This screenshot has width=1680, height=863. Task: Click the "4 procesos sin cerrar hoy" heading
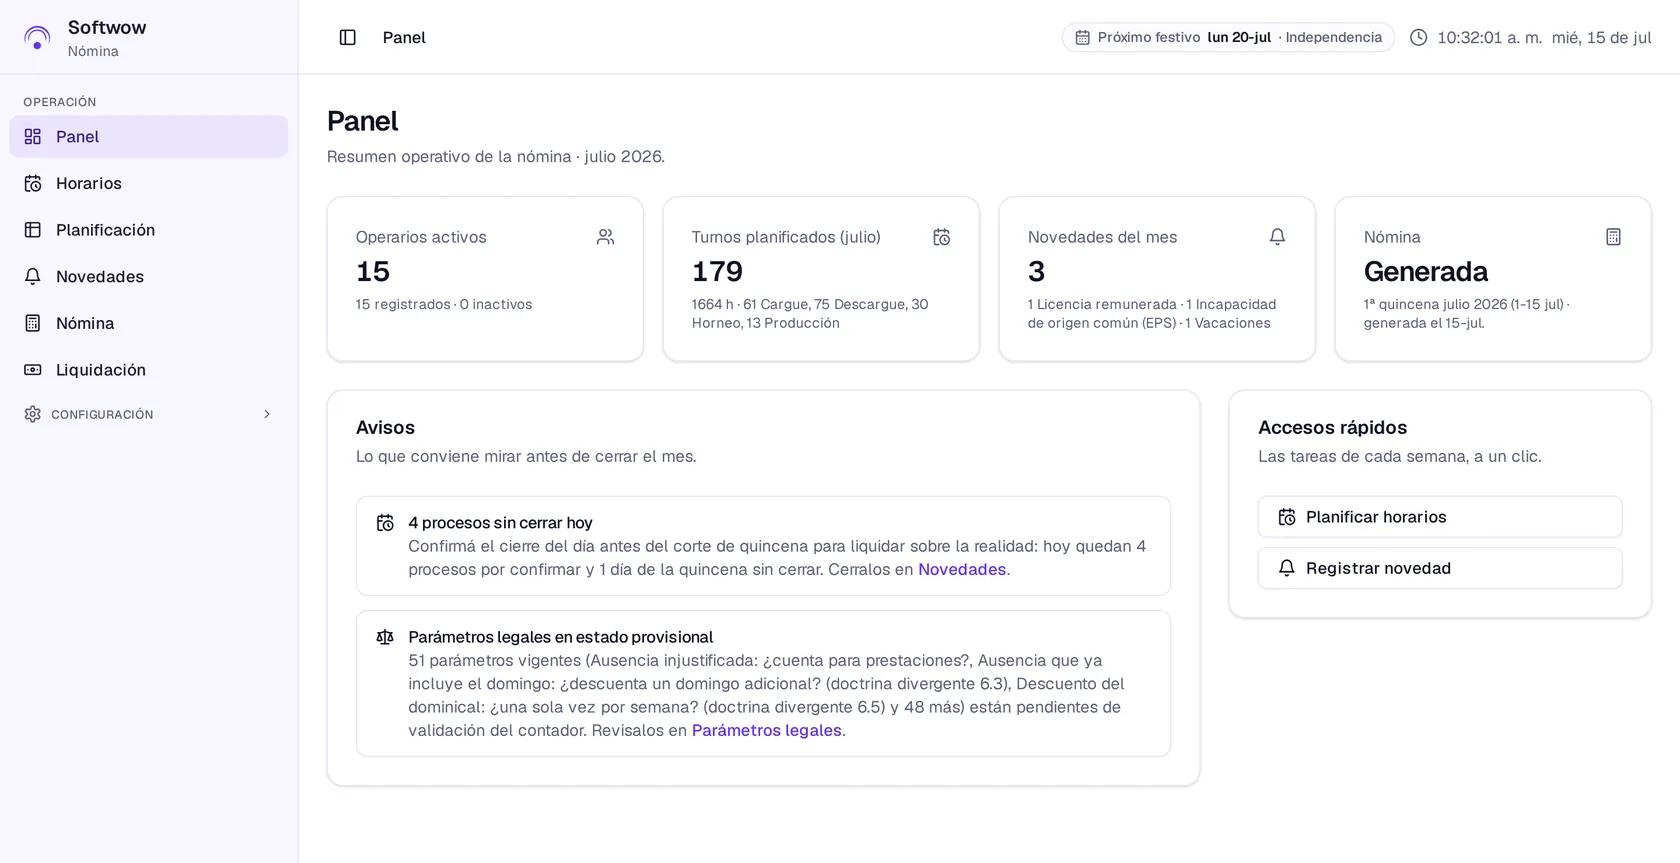click(x=500, y=523)
